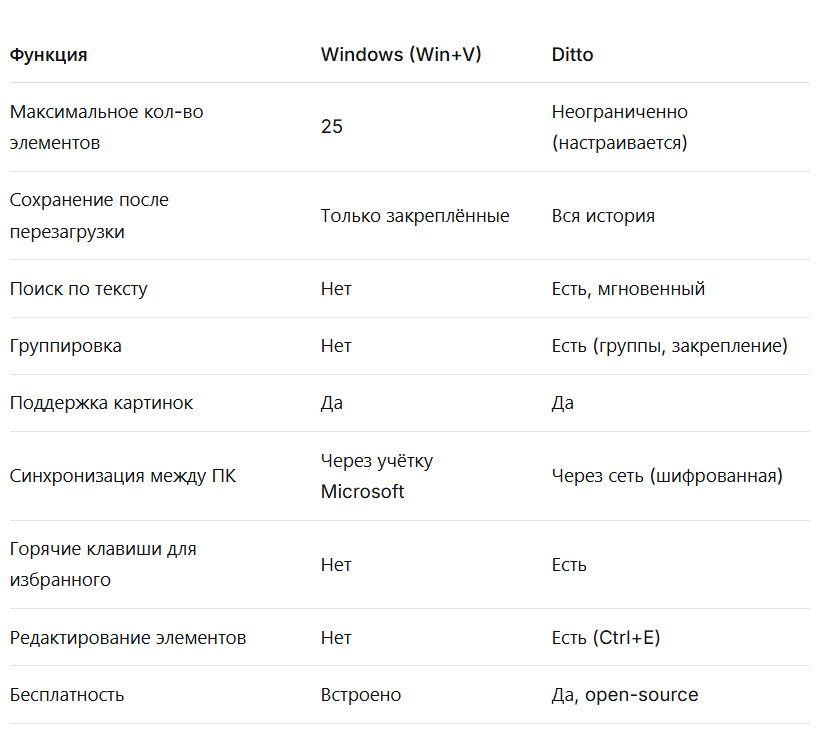Click the 'Есть (Ctrl+E)' cell

(x=605, y=637)
